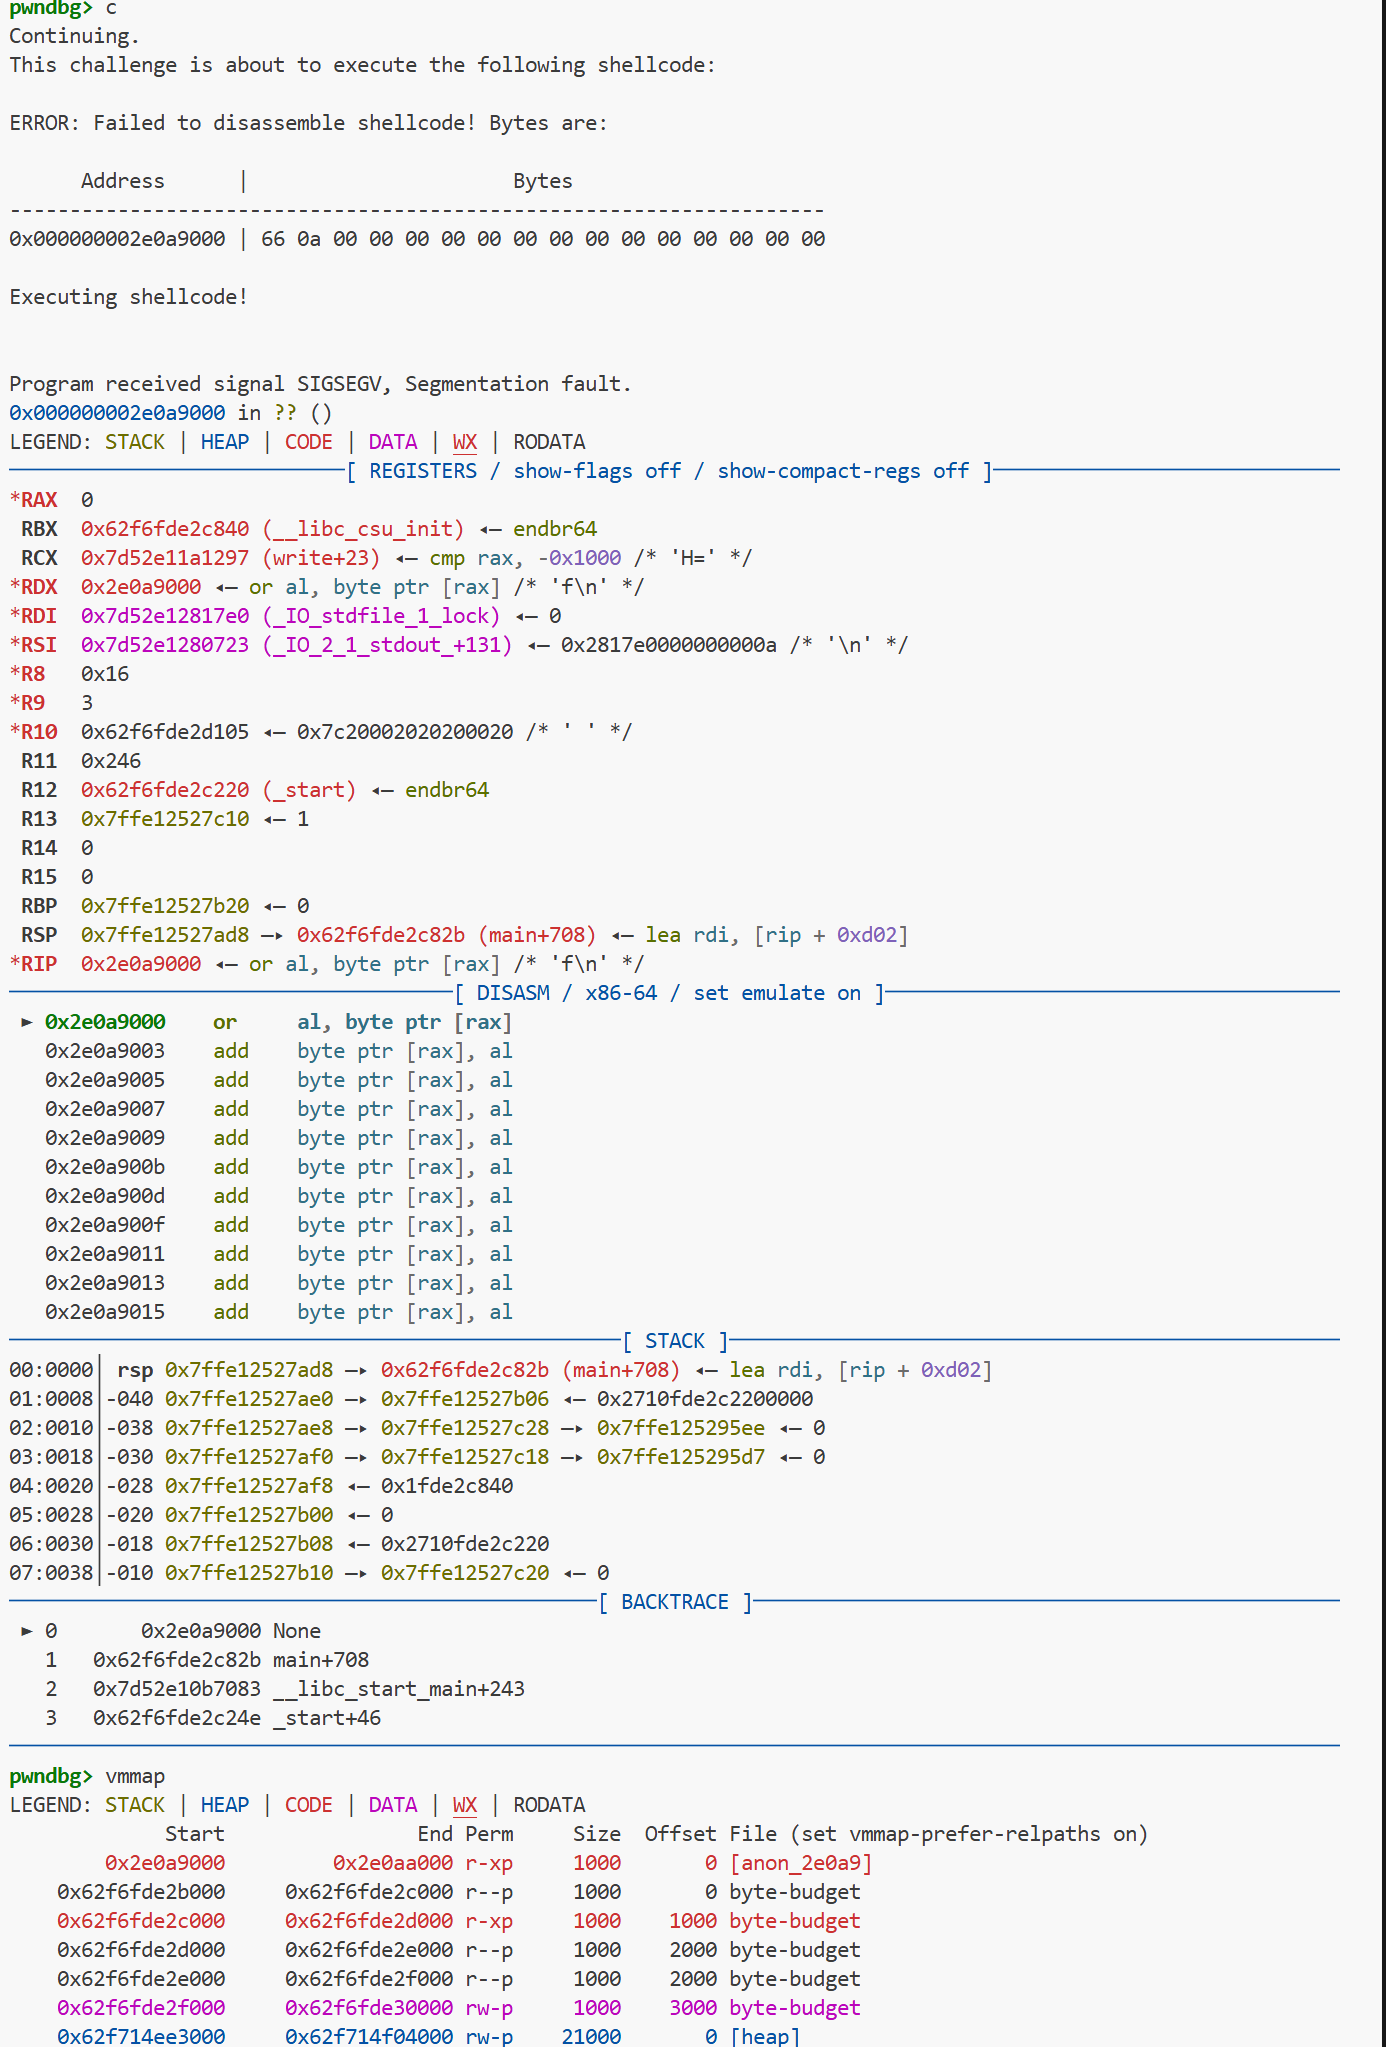Click address 0x7ffe12527c20 in stack row 07:0038
Screen dimensions: 1386x2047
(x=465, y=1573)
